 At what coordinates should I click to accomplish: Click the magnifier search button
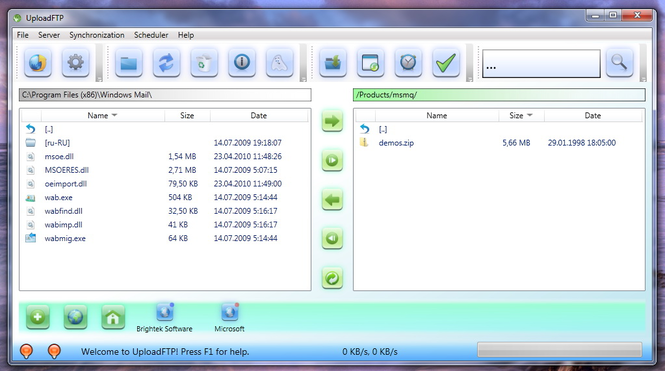619,63
